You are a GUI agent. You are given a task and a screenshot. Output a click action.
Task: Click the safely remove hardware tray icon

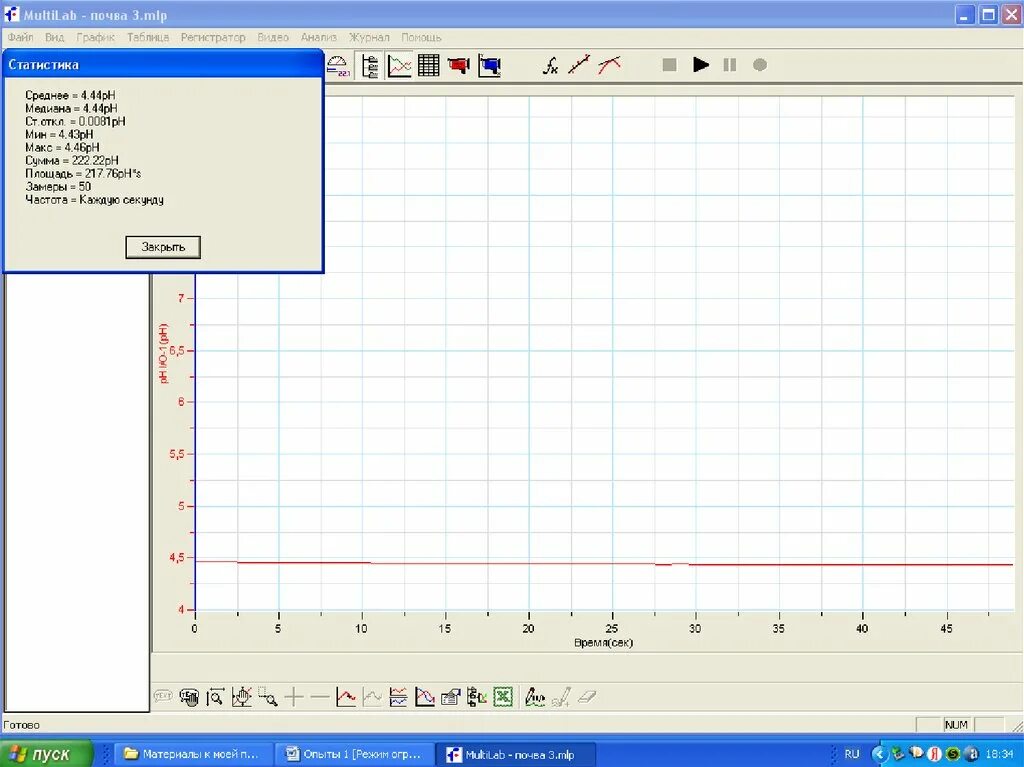pos(898,754)
